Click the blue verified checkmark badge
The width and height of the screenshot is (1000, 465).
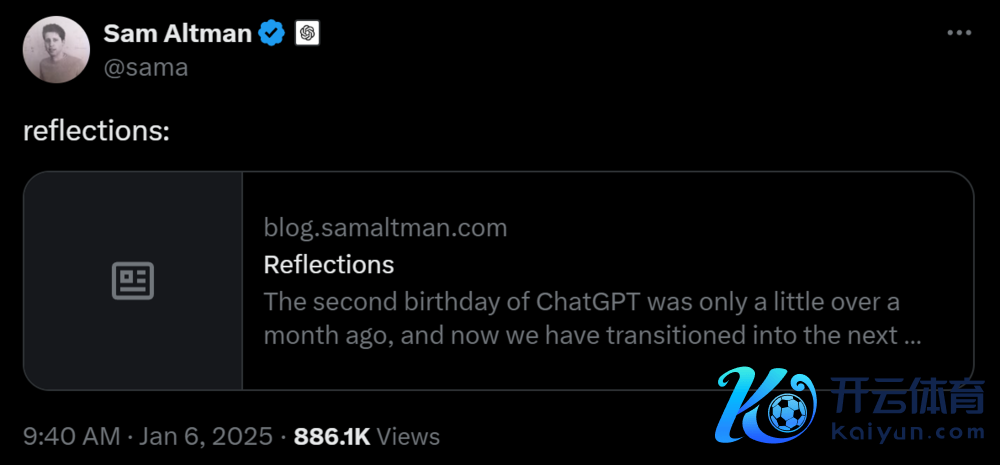coord(272,34)
